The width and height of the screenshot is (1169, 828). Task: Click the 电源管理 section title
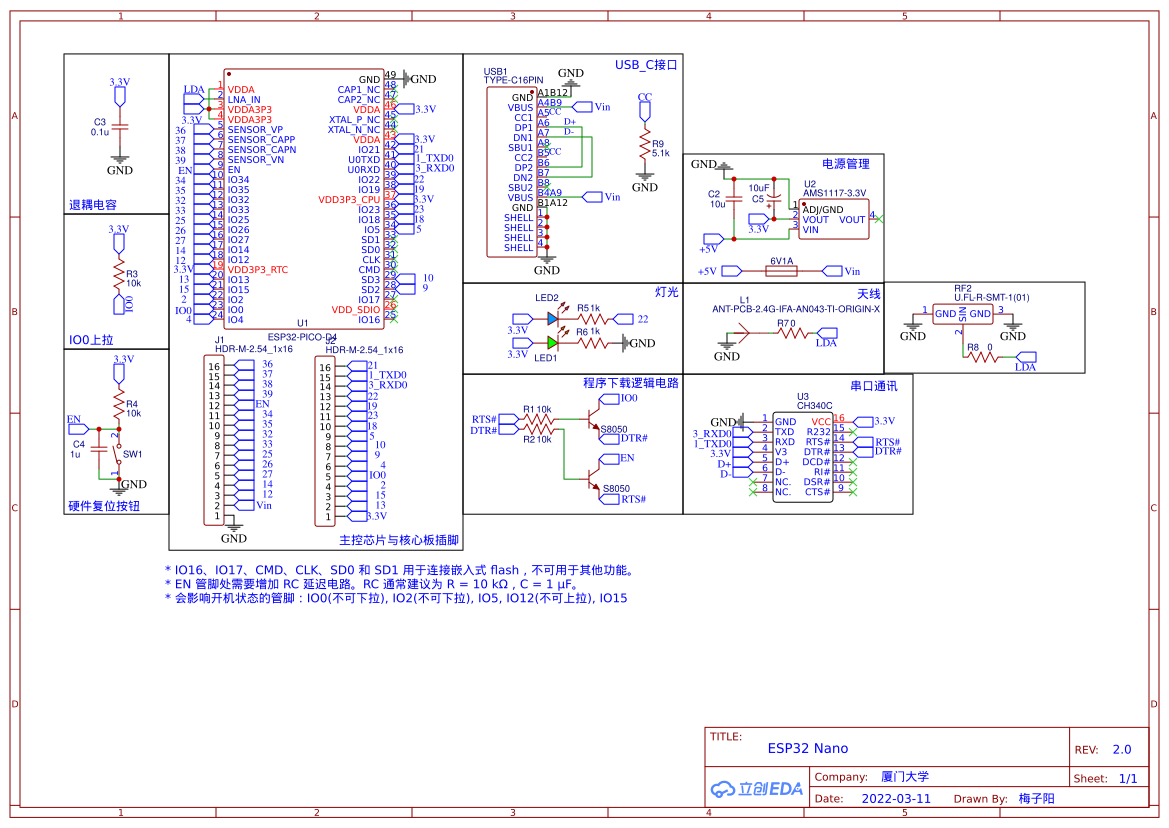pyautogui.click(x=846, y=164)
